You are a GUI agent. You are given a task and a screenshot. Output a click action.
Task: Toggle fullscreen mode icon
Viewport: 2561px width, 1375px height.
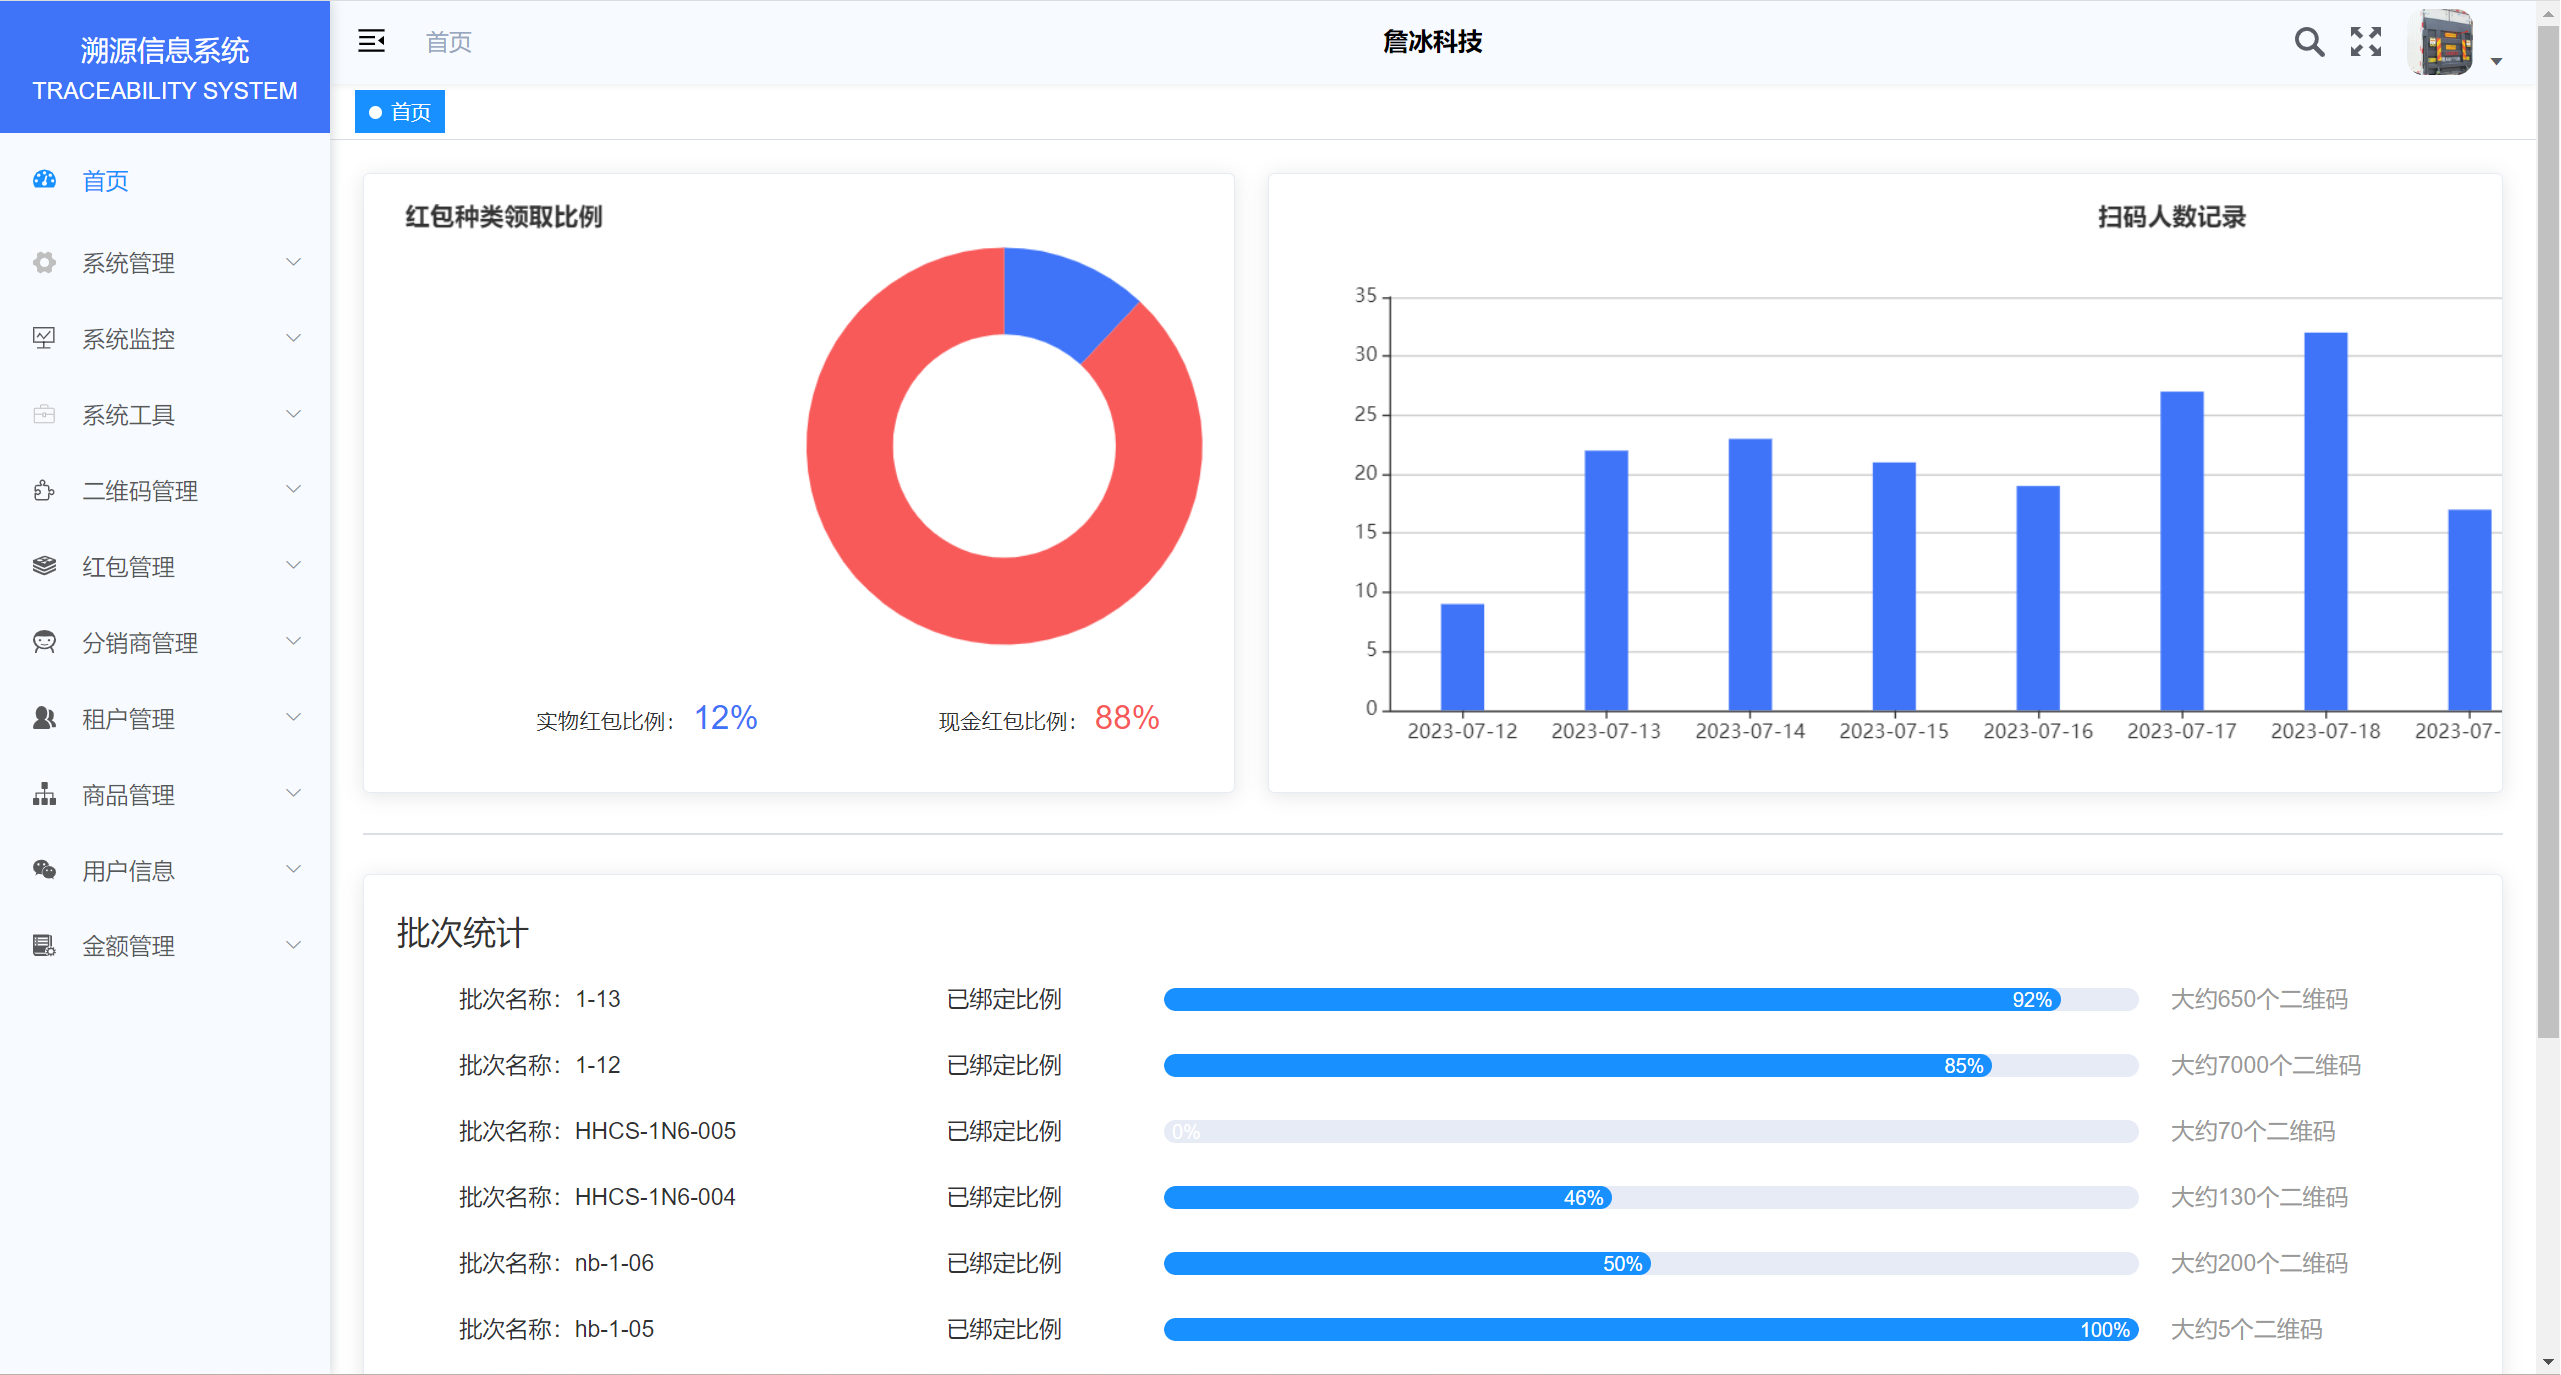click(x=2365, y=42)
